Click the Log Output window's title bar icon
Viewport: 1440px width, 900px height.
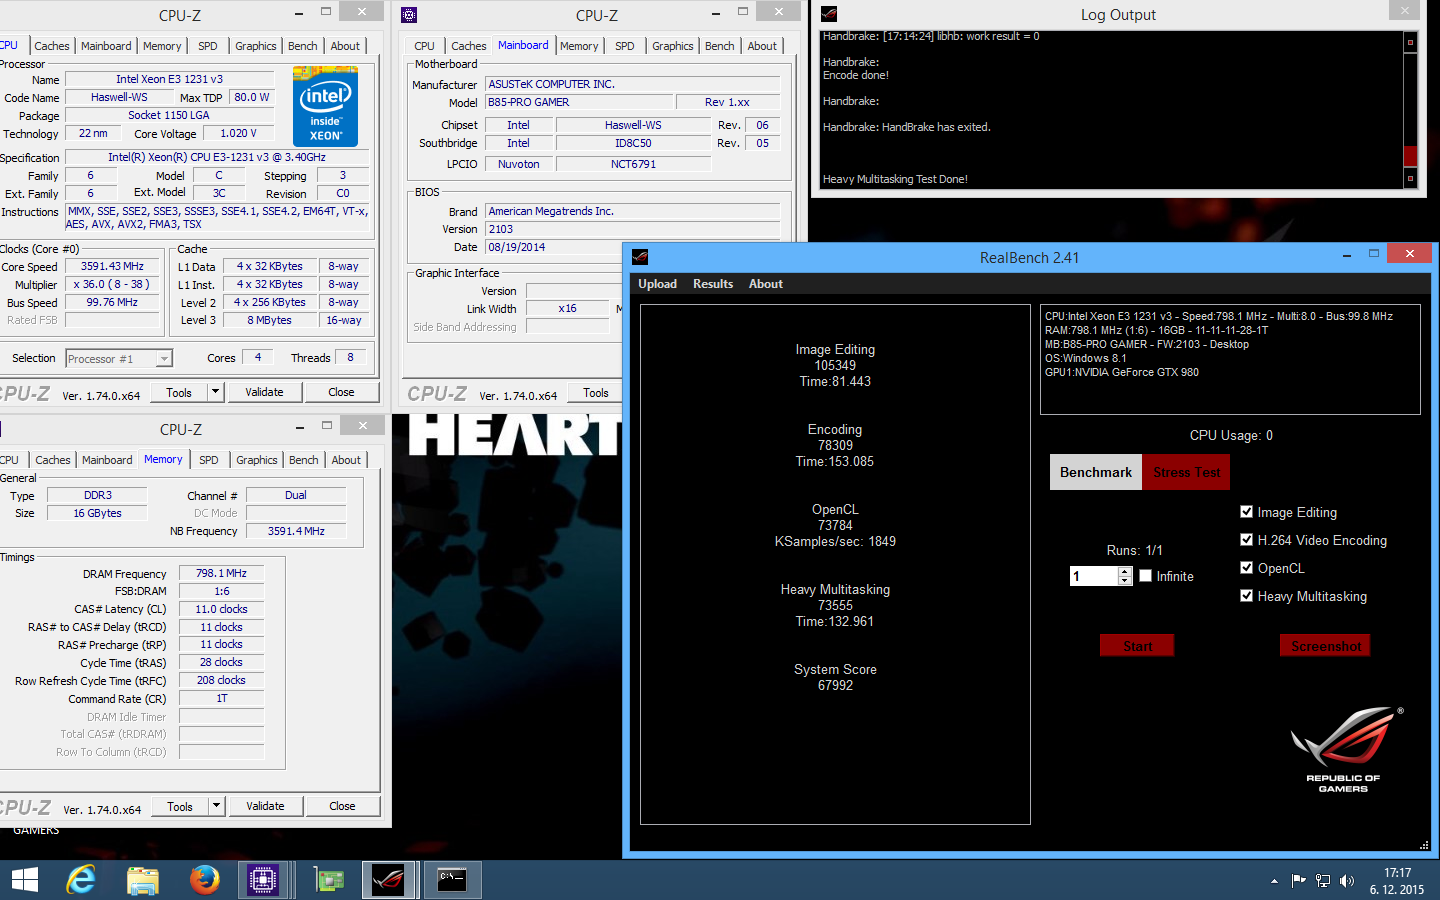829,14
